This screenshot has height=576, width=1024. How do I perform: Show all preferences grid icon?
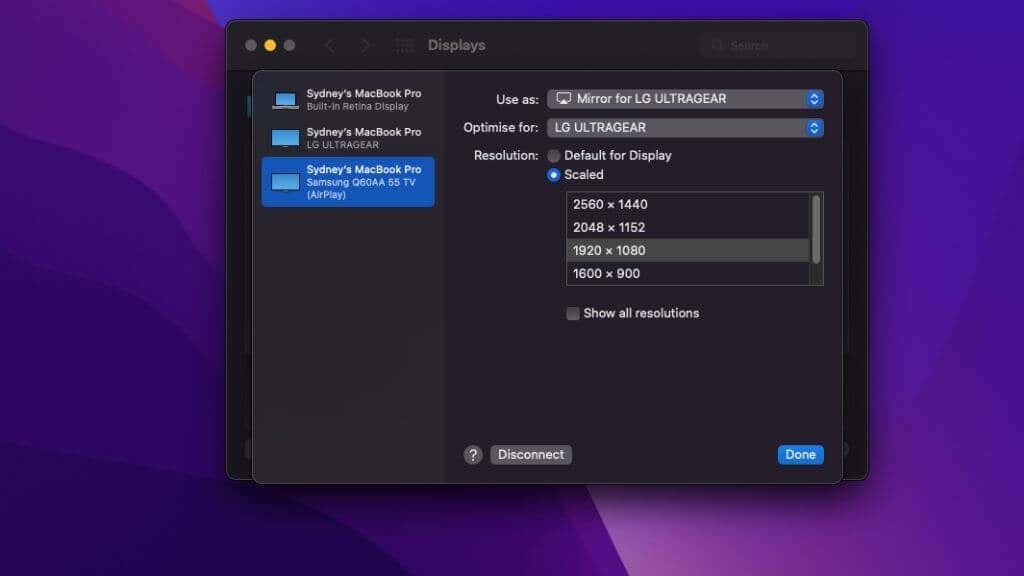(404, 45)
